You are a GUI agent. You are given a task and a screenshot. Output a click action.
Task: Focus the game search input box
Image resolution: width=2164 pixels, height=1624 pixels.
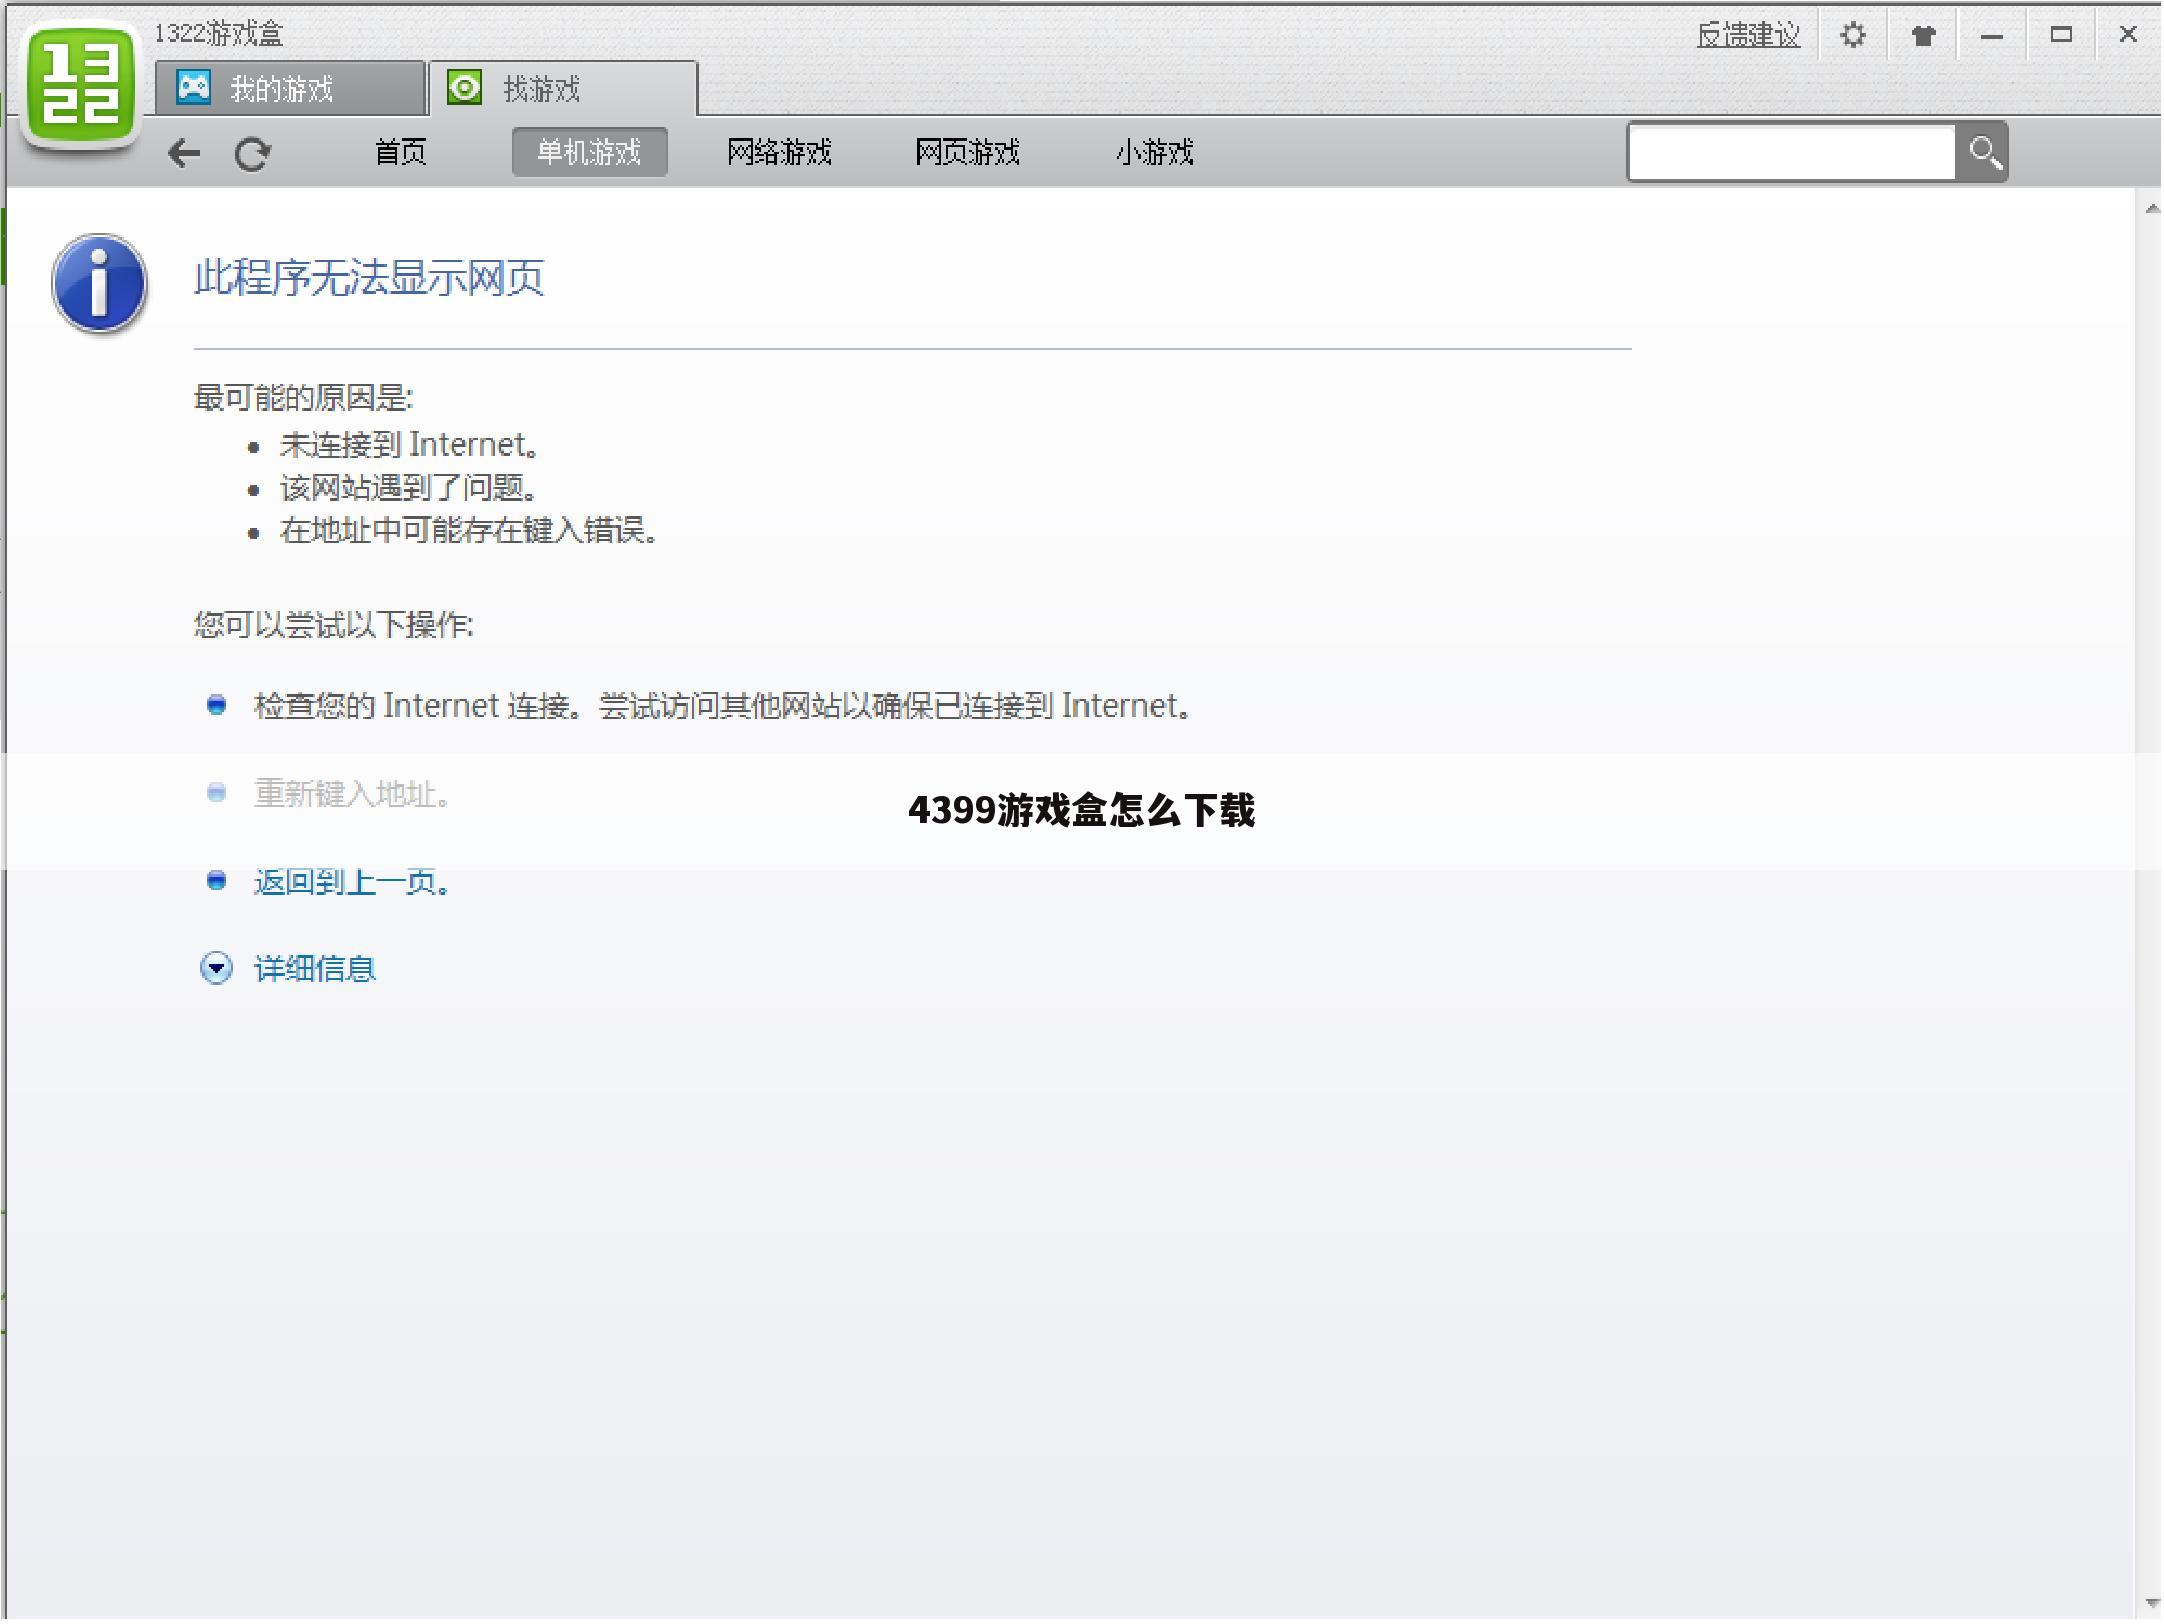point(1791,153)
